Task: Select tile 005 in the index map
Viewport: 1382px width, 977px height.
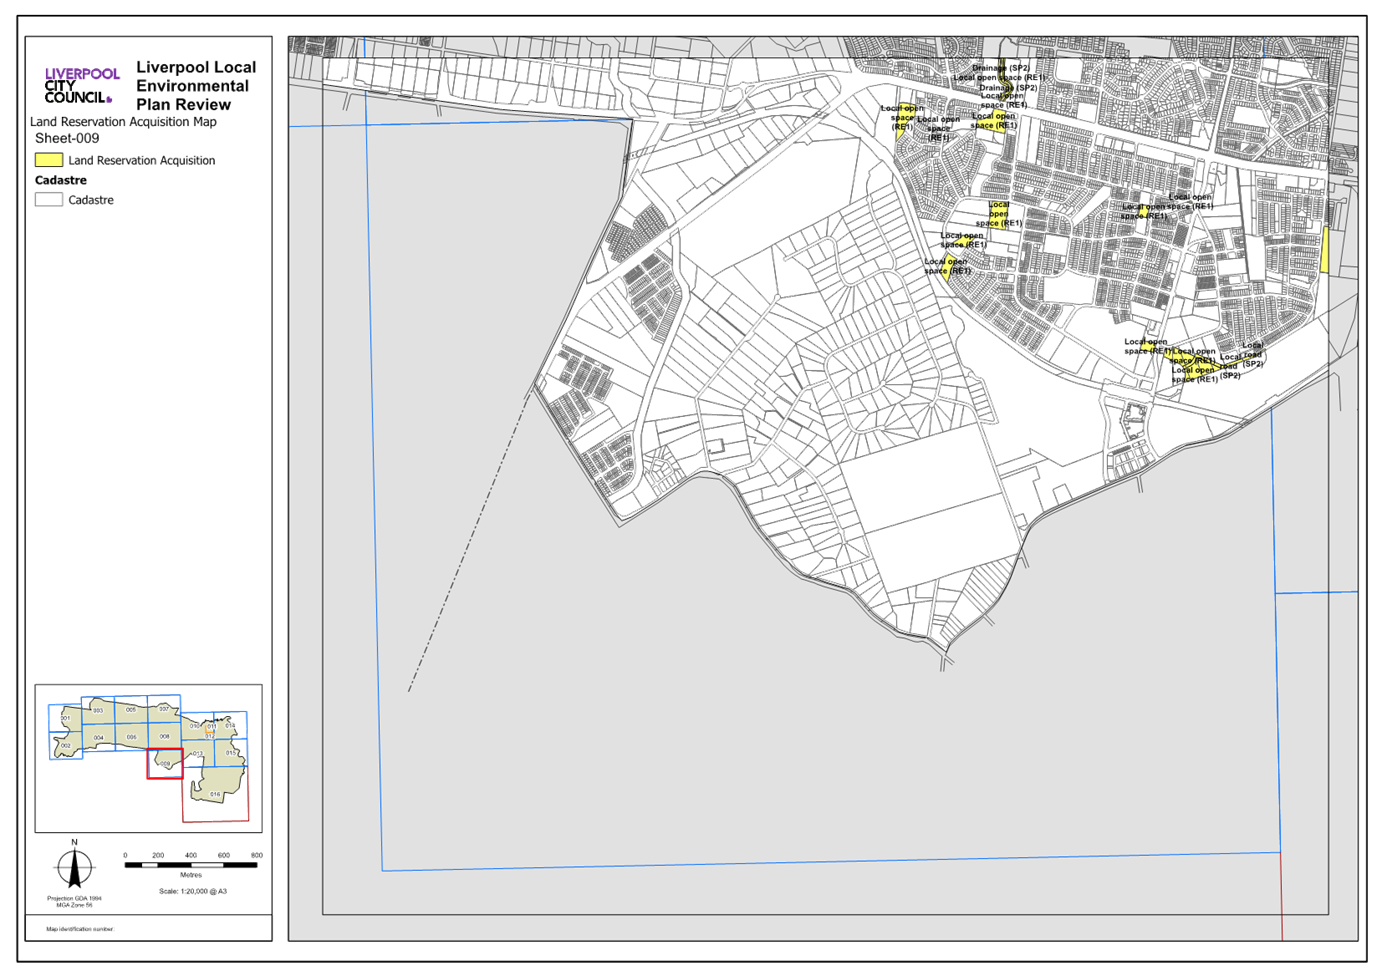Action: tap(131, 709)
